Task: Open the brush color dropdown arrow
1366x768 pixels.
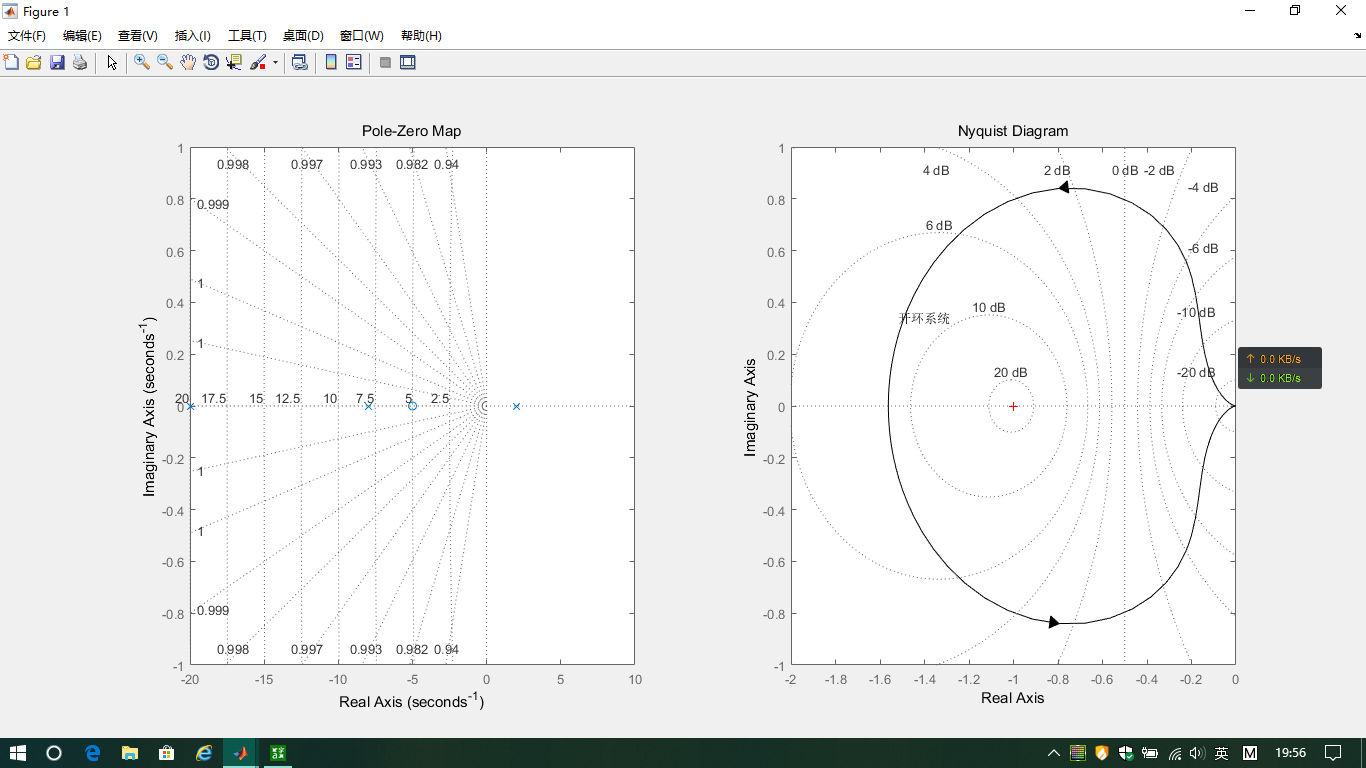Action: [x=275, y=62]
